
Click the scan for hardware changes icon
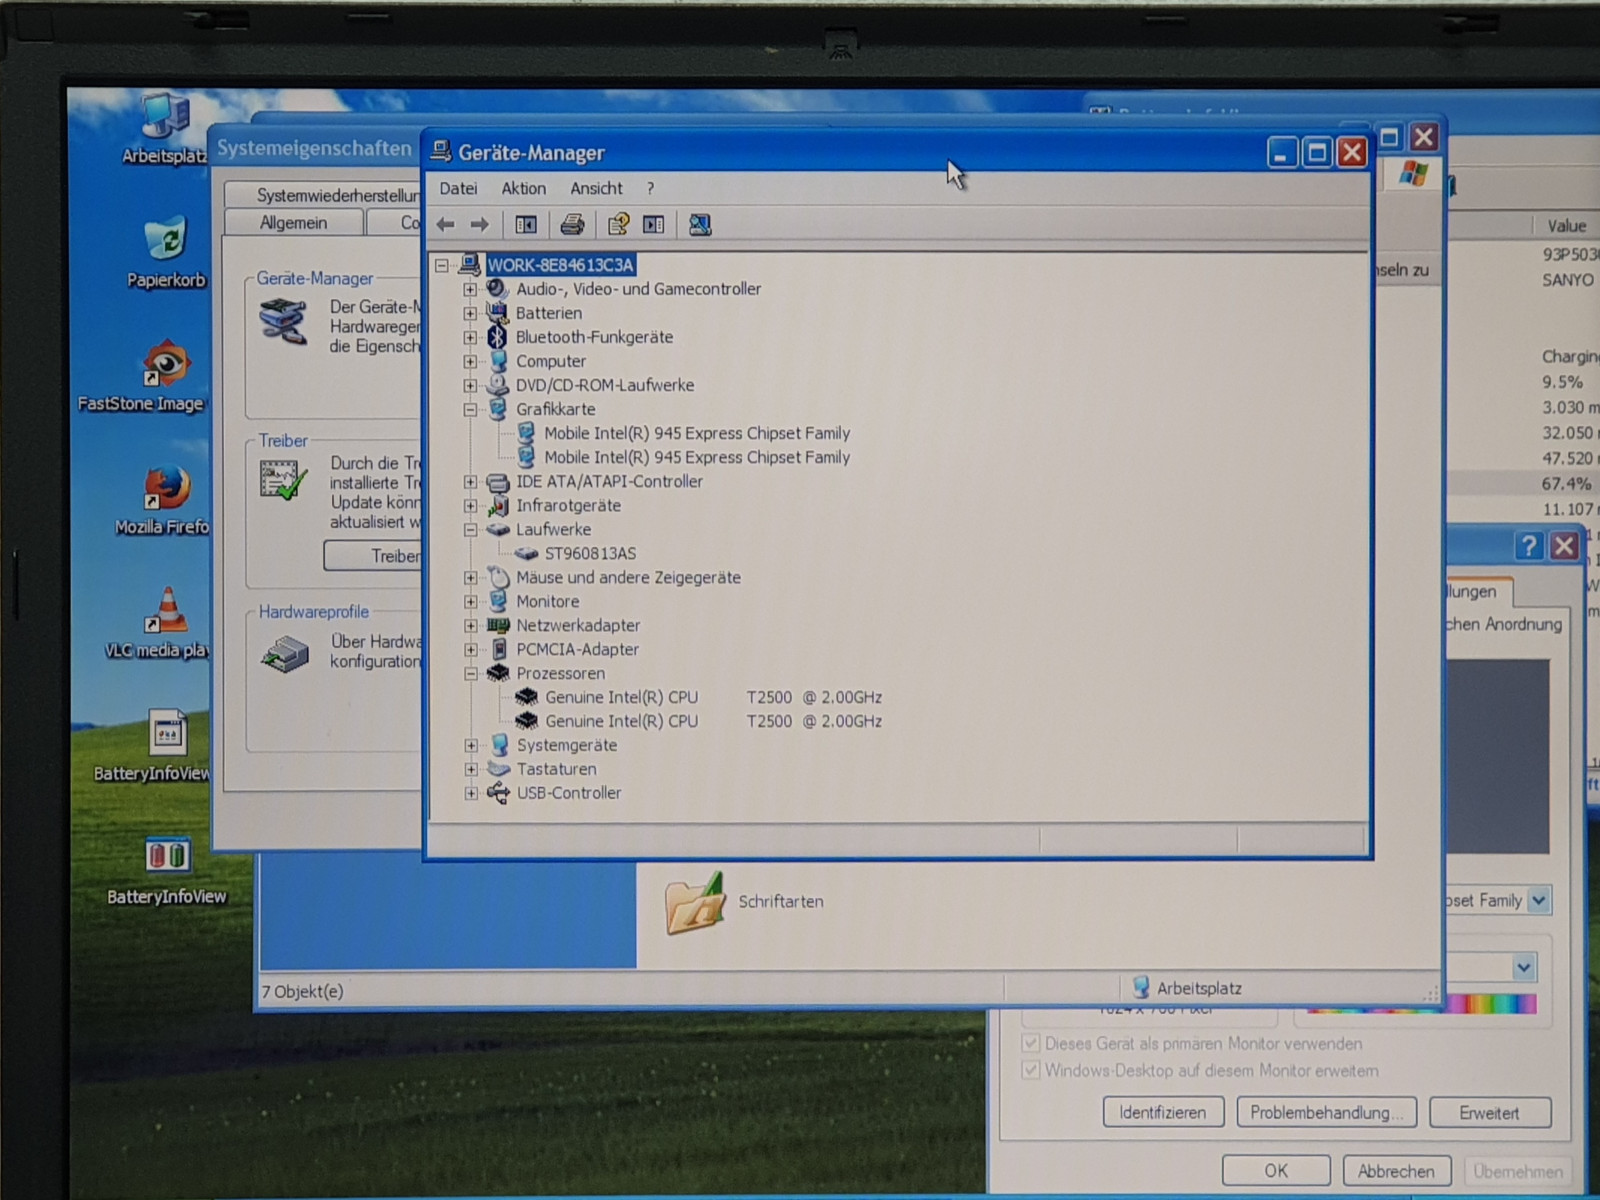tap(700, 225)
